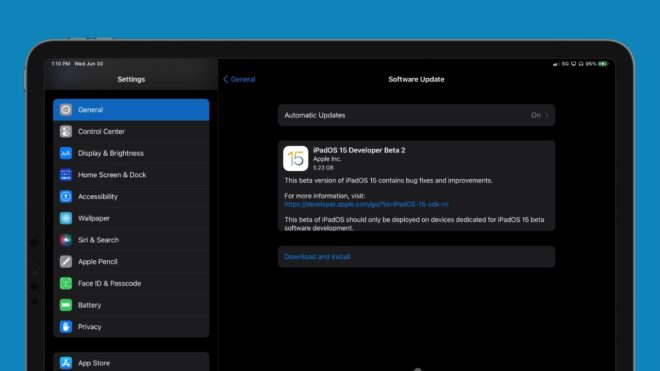The height and width of the screenshot is (371, 660).
Task: Open Wallpaper settings
Action: point(131,218)
